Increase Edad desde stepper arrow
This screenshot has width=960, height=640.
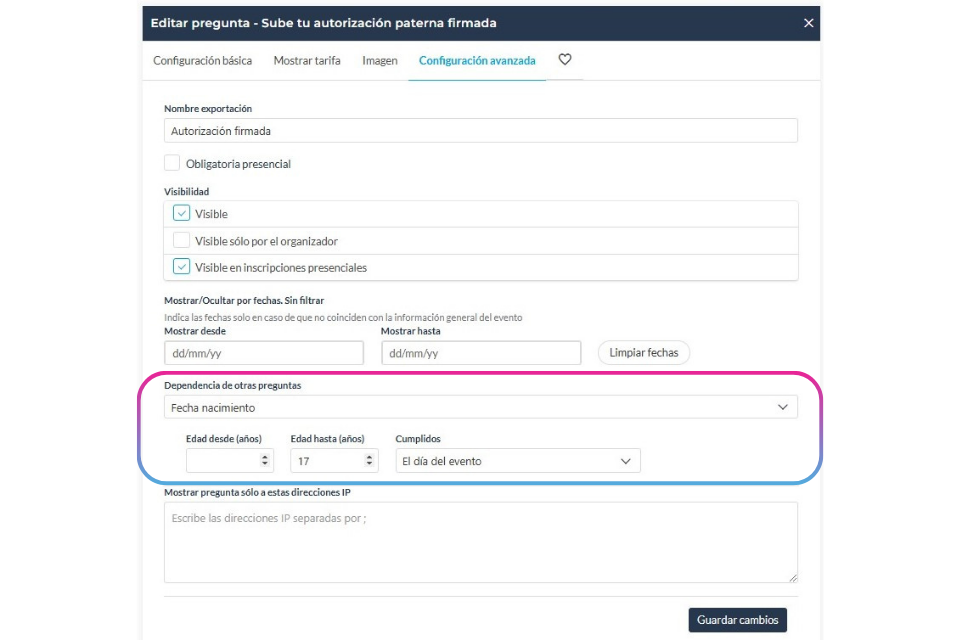264,457
